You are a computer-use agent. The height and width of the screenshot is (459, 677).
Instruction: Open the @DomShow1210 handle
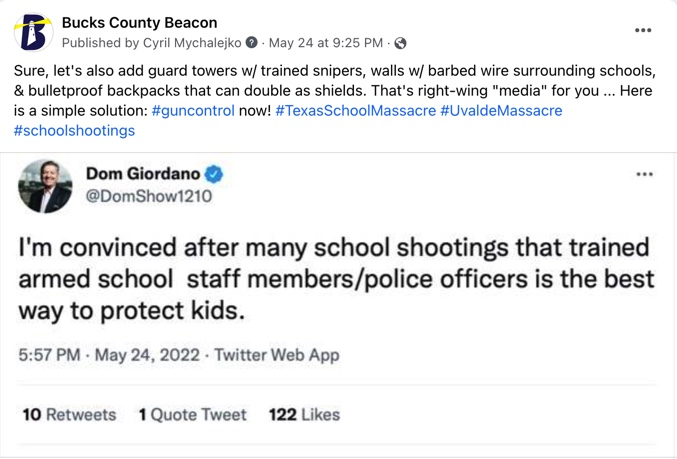click(x=149, y=196)
